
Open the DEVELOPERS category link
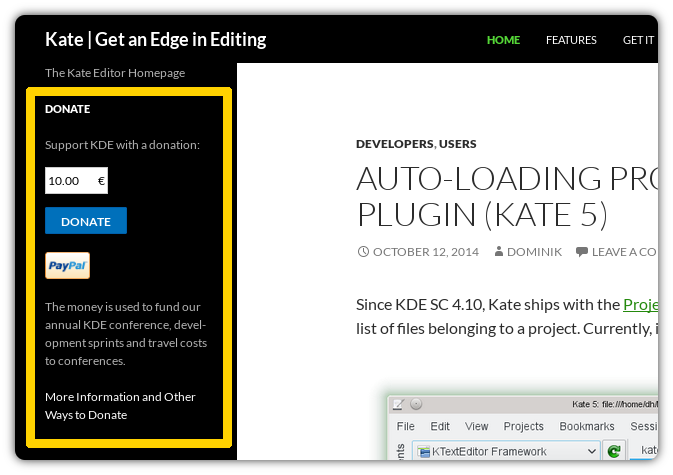(394, 144)
